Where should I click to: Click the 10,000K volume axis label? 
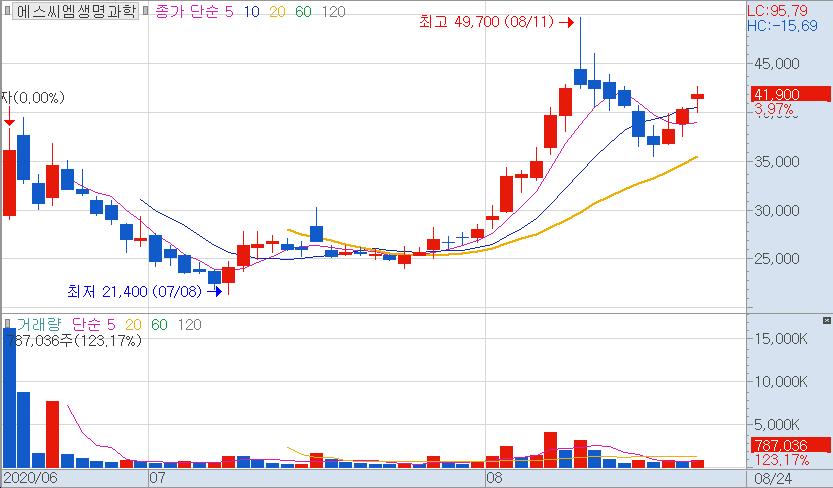[780, 381]
